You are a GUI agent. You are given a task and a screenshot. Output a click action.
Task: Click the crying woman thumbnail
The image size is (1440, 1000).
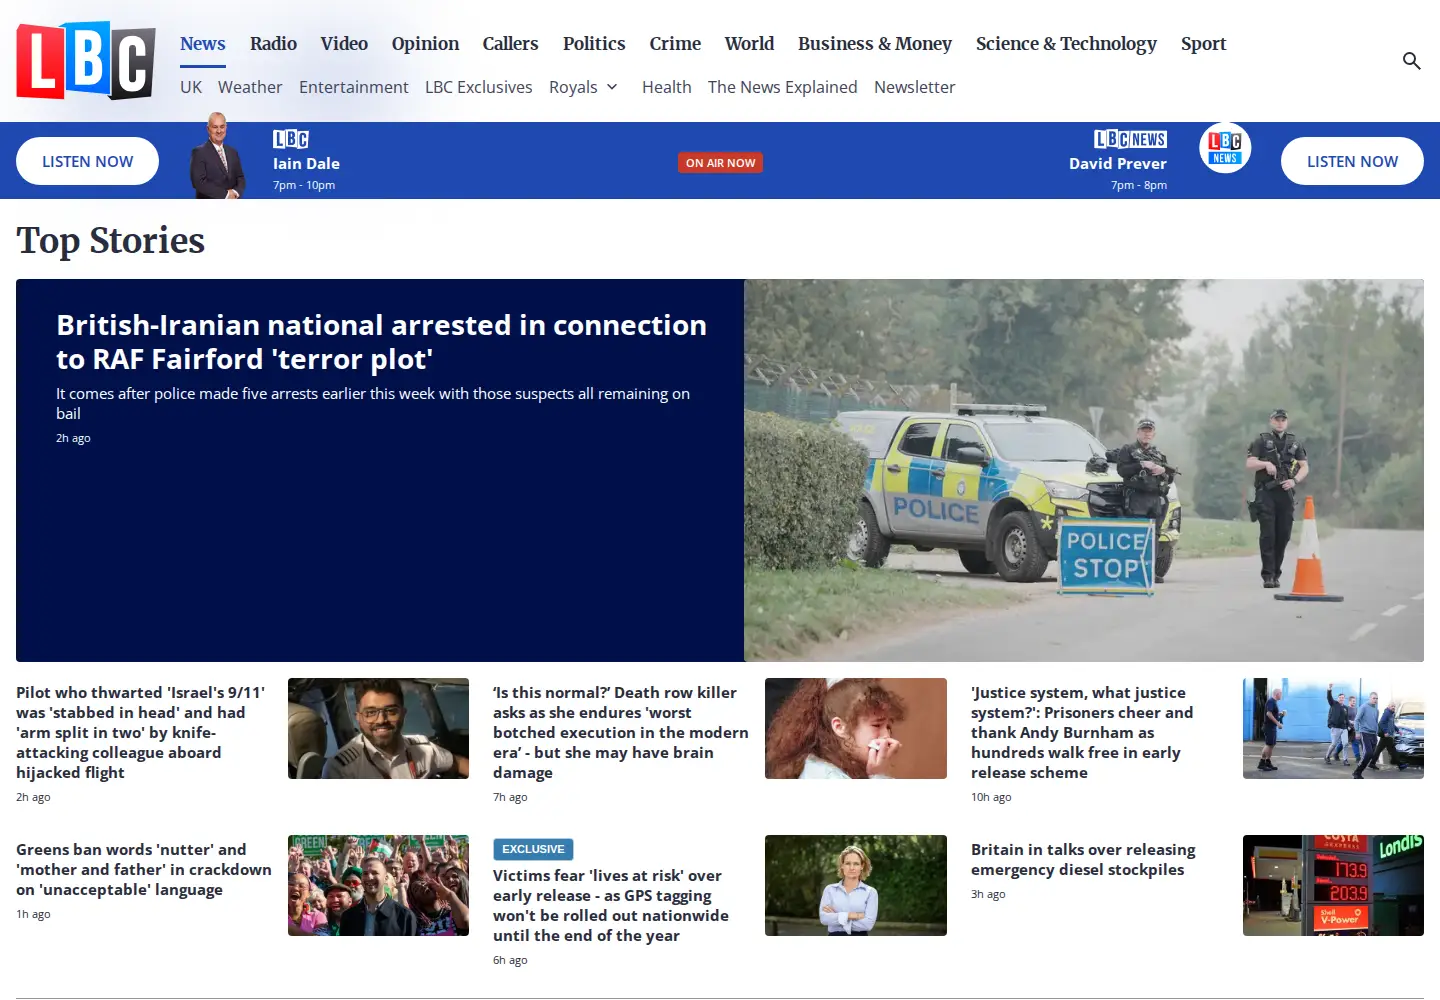pos(856,728)
